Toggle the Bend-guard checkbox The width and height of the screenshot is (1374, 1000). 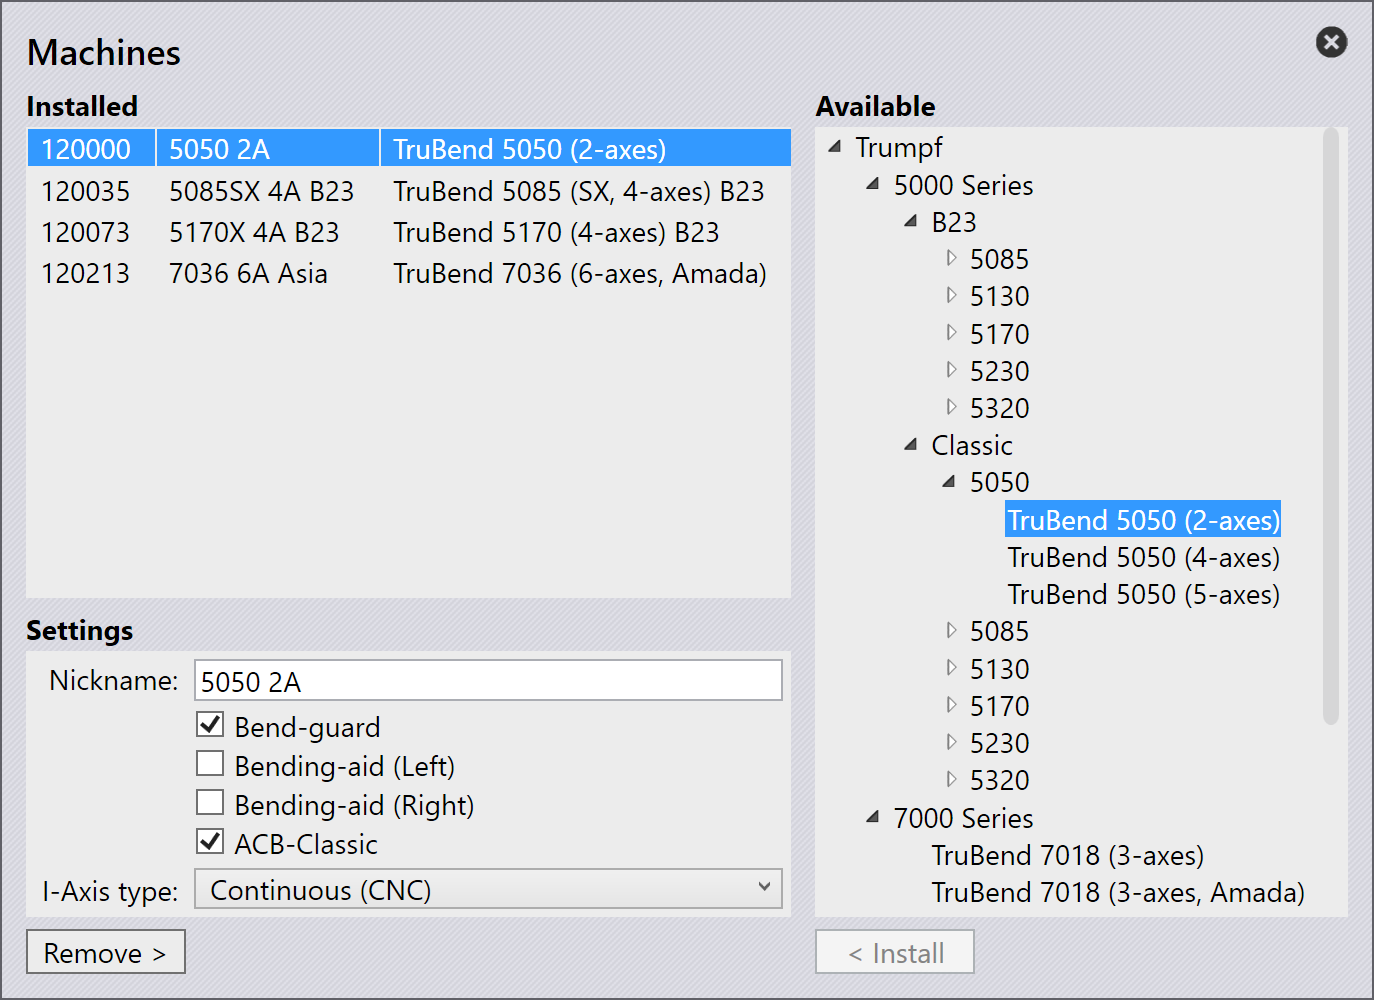click(210, 724)
